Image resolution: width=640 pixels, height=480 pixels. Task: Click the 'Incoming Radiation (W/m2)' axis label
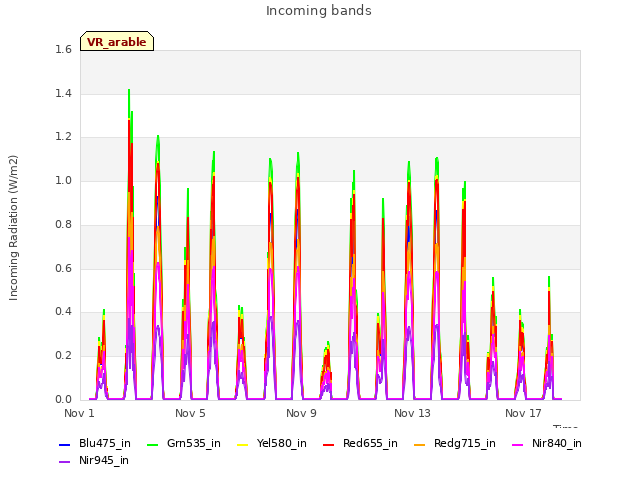[x=13, y=228]
